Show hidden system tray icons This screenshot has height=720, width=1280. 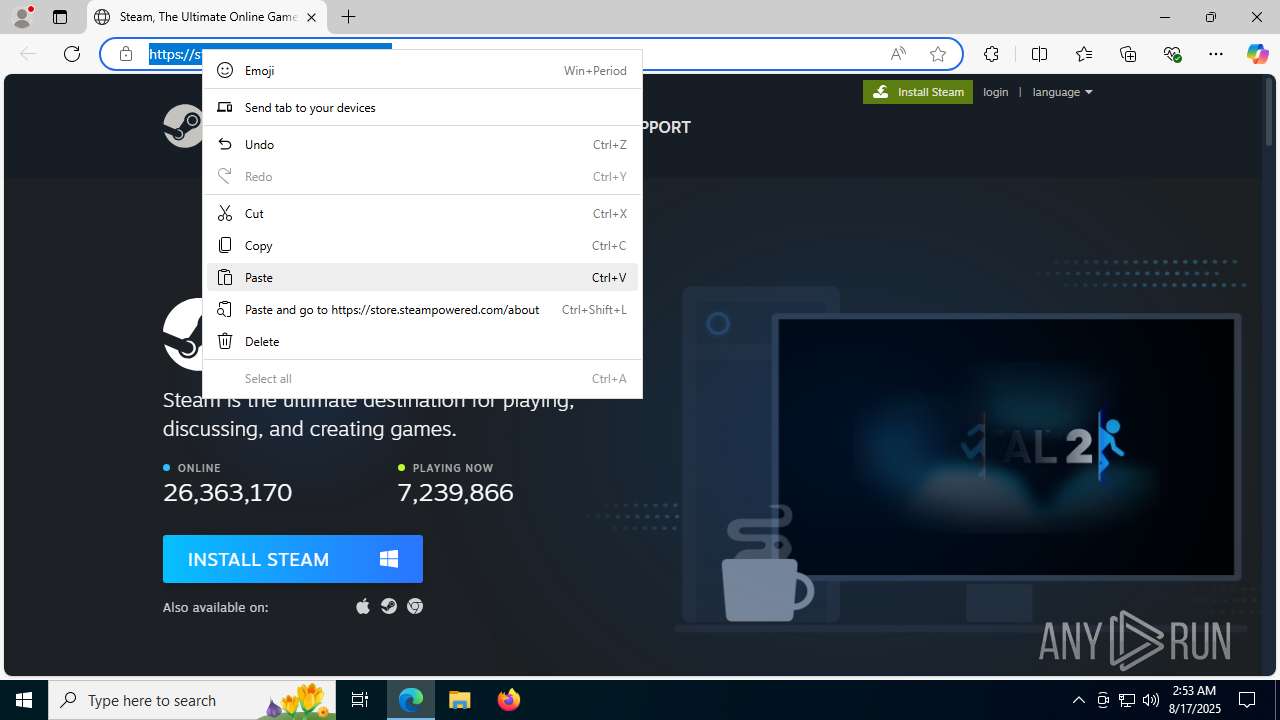point(1078,700)
